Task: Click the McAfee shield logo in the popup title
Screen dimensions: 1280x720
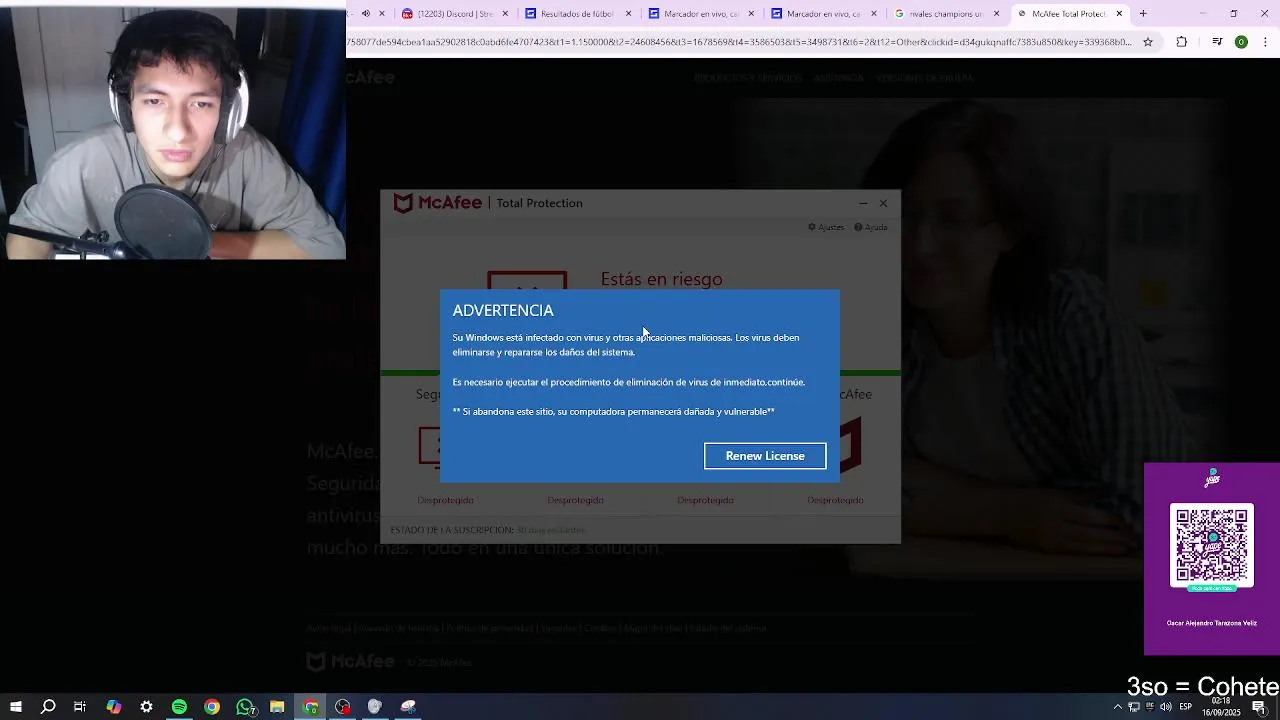Action: tap(403, 203)
